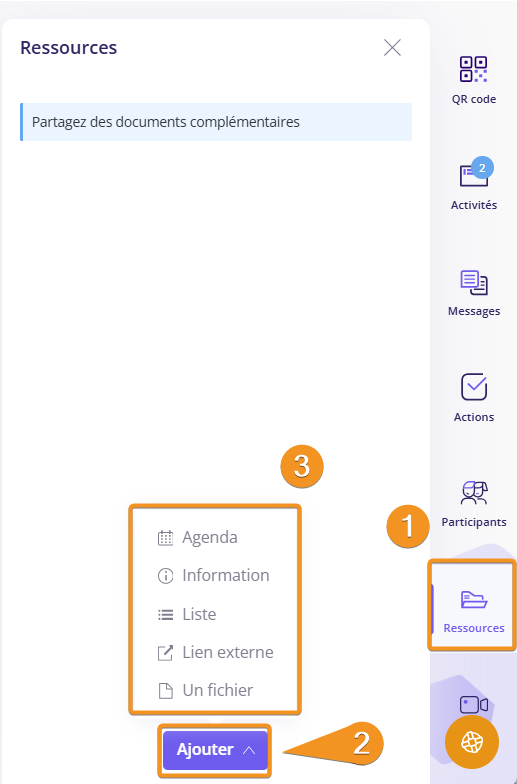This screenshot has width=517, height=784.
Task: Click the orange globe button
Action: tap(472, 742)
